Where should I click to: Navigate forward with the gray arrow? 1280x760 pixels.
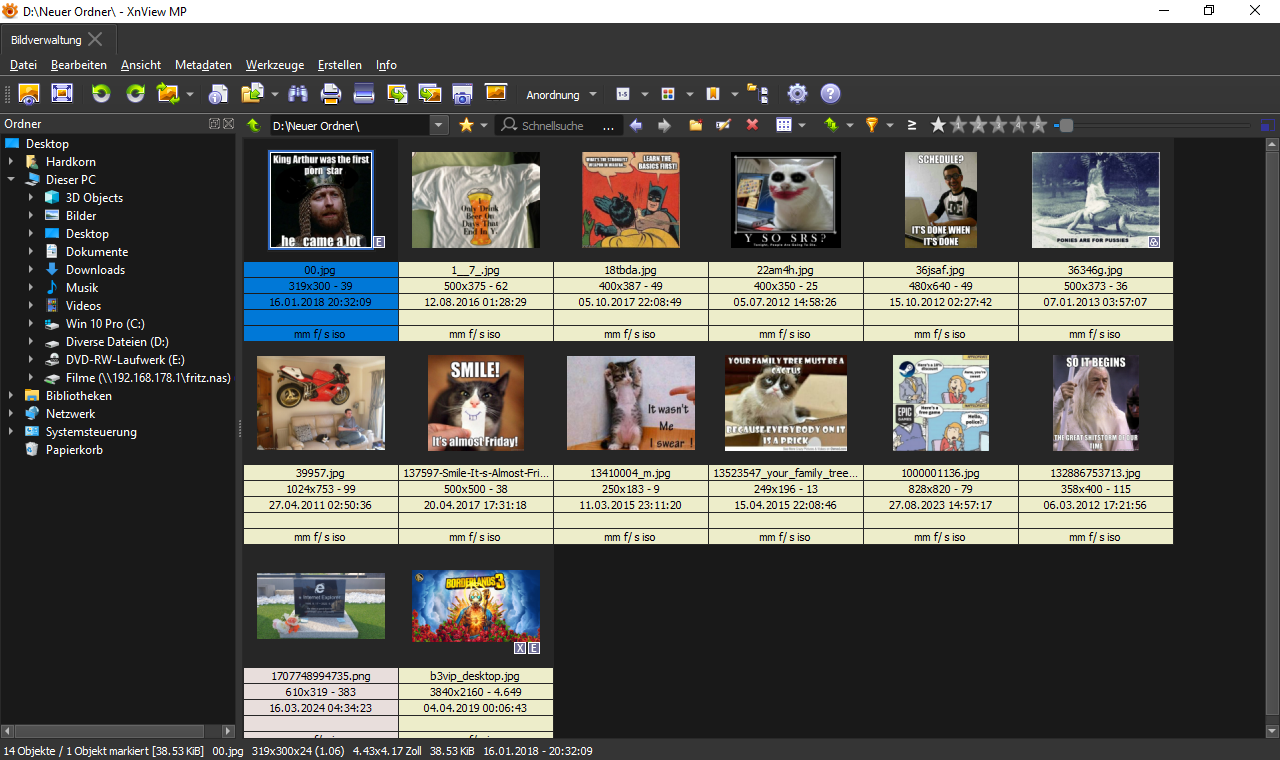tap(664, 125)
